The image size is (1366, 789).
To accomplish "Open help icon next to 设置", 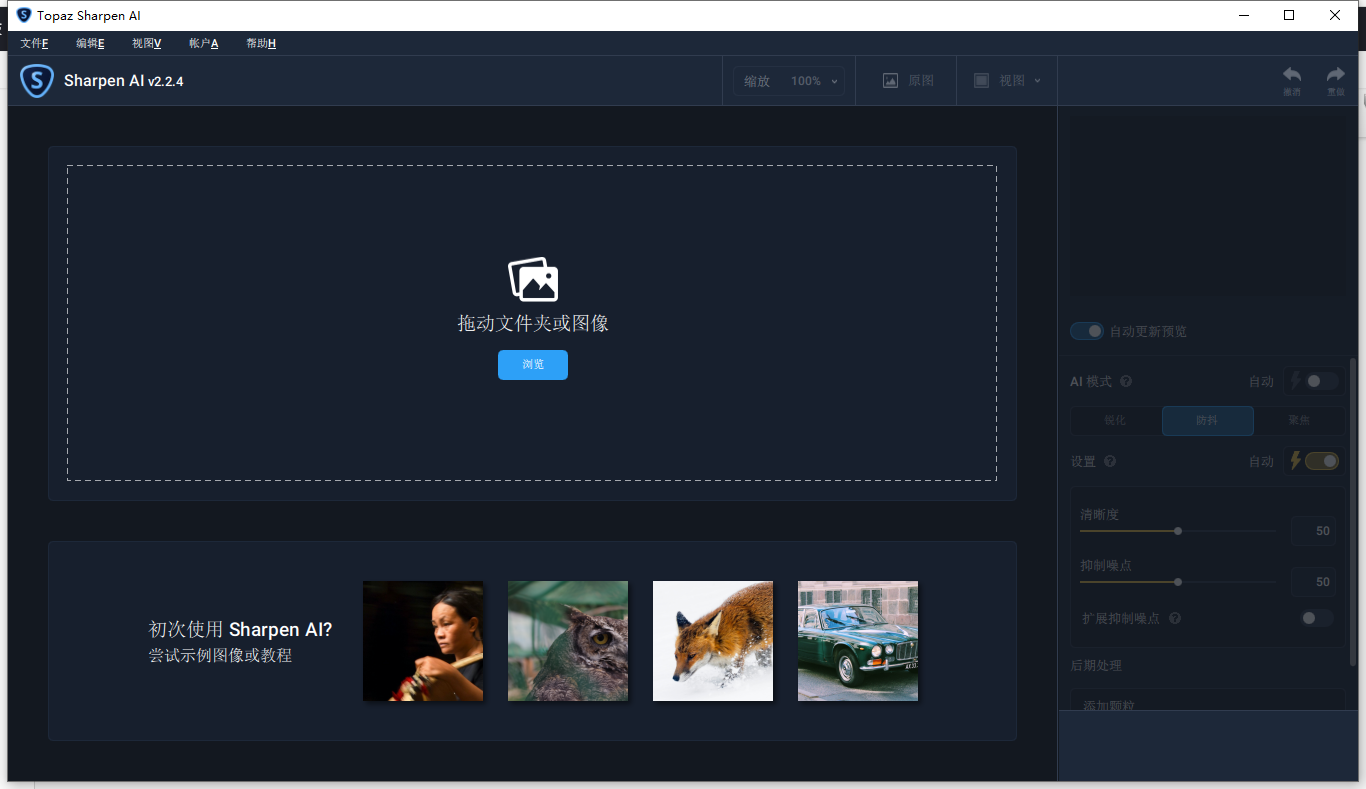I will (x=1110, y=461).
